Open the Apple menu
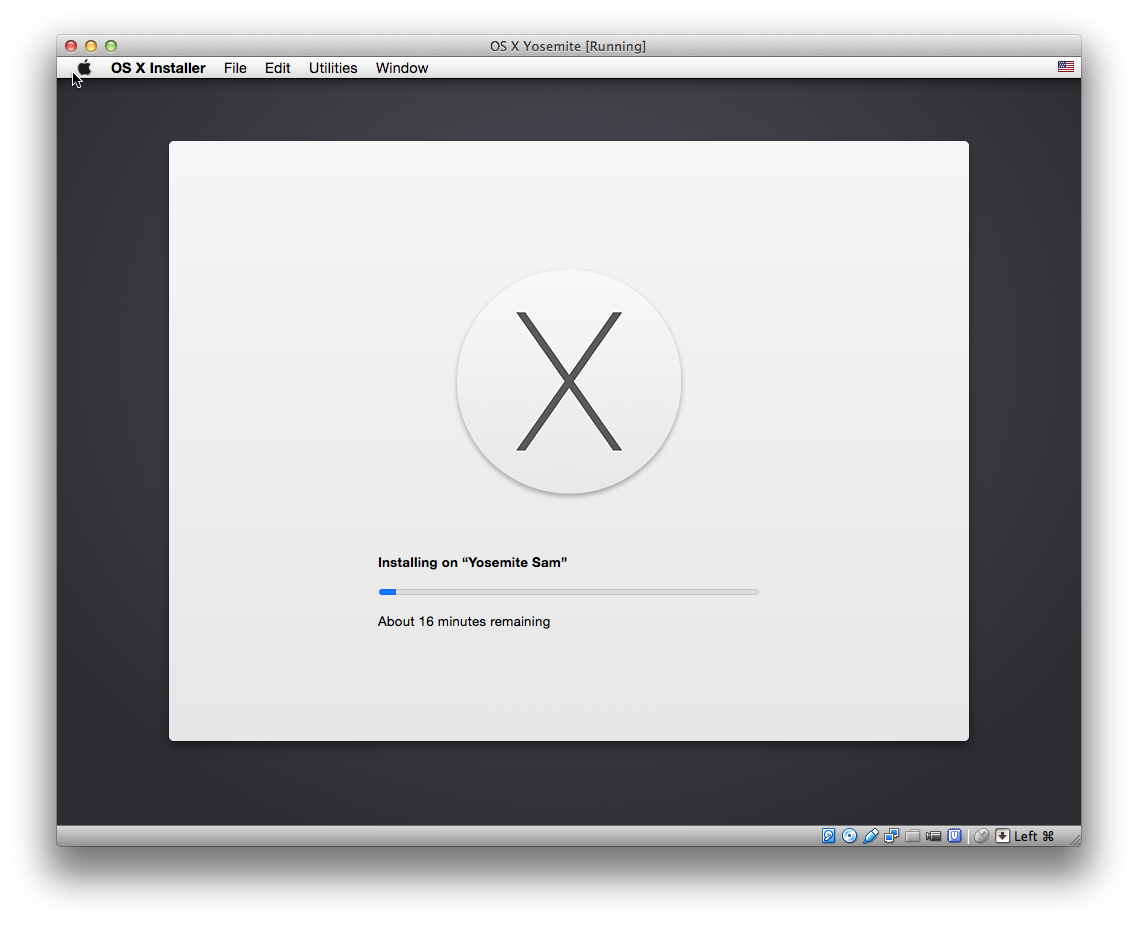Screen dimensions: 1138x925 (x=85, y=68)
